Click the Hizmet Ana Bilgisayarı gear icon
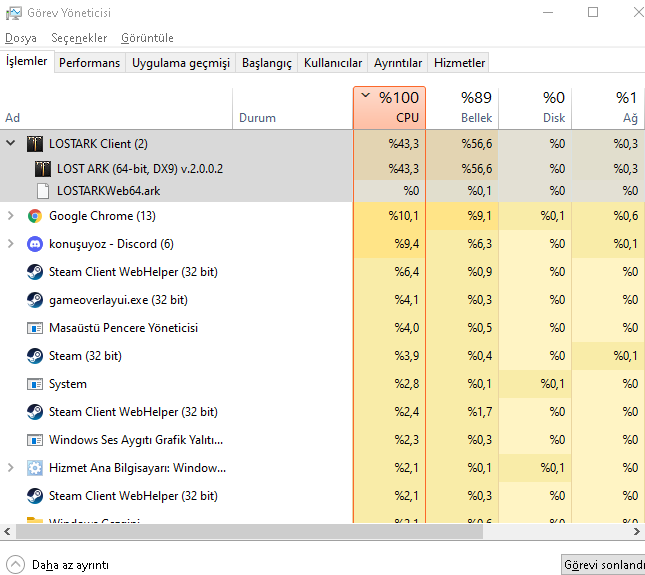This screenshot has height=575, width=645. [35, 468]
